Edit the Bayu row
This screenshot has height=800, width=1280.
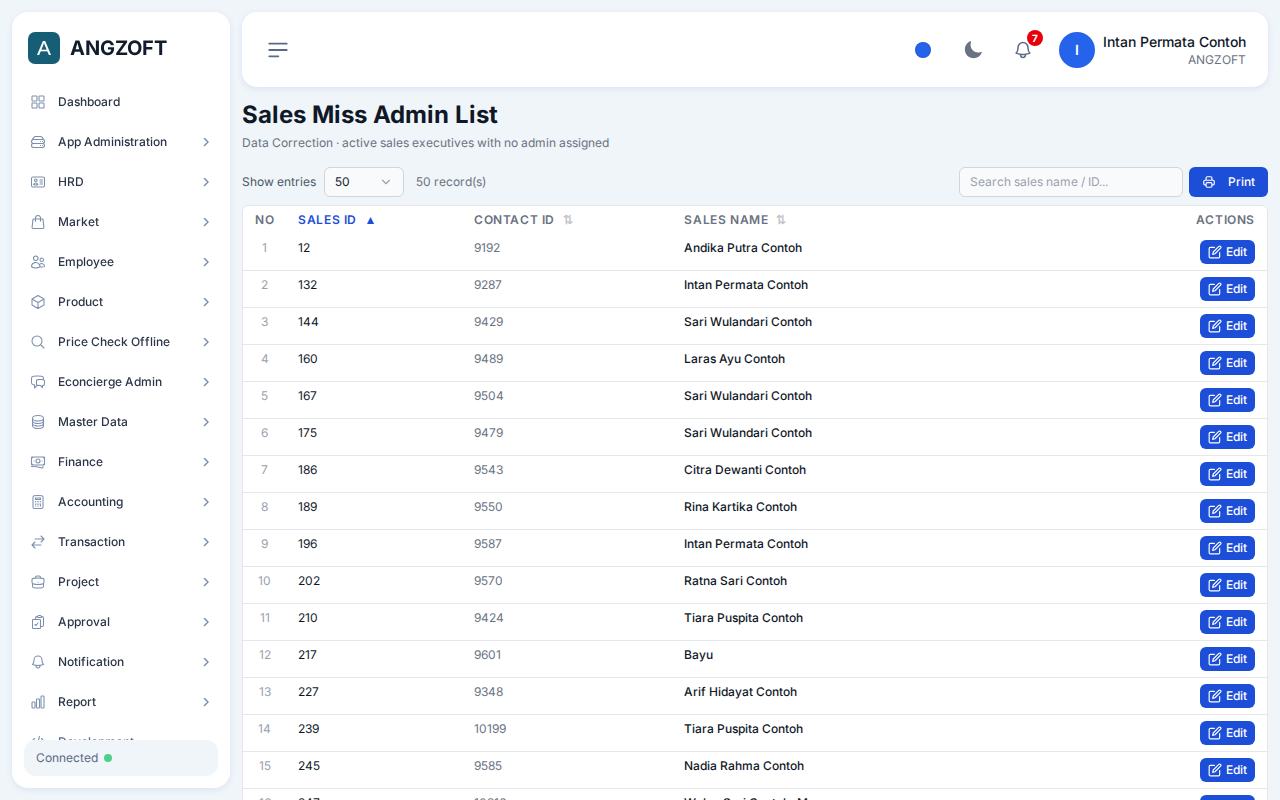[x=1227, y=659]
